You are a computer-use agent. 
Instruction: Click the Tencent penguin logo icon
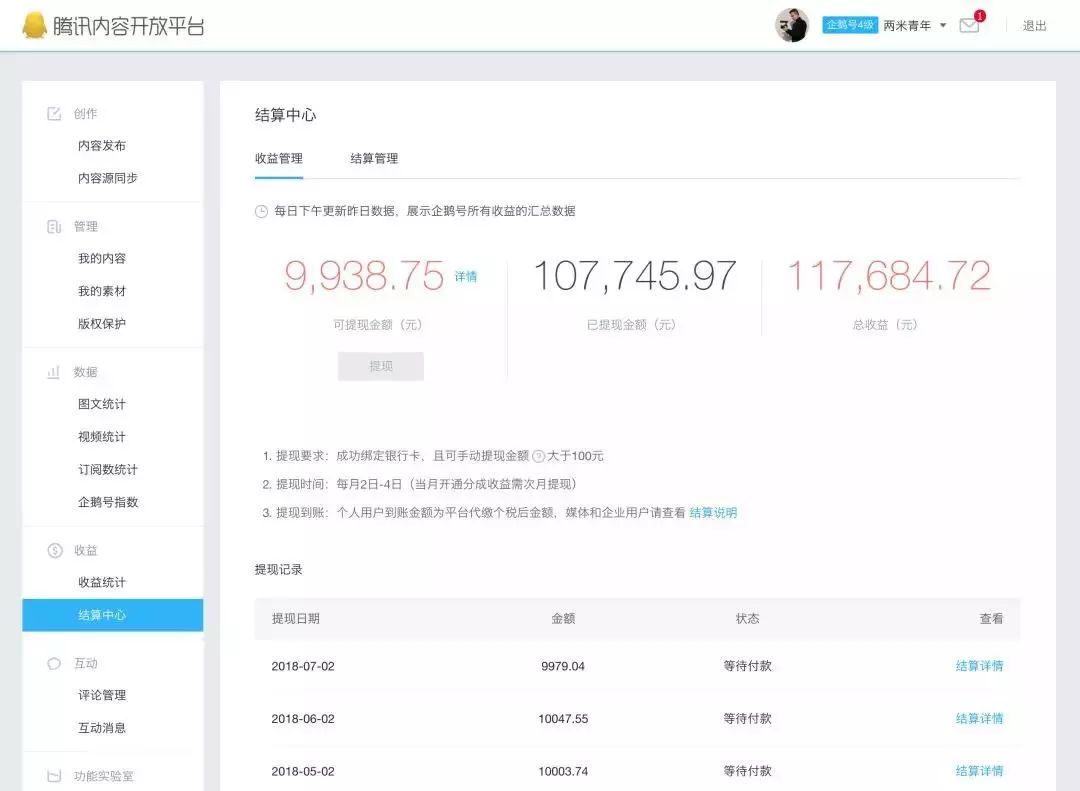pos(34,25)
